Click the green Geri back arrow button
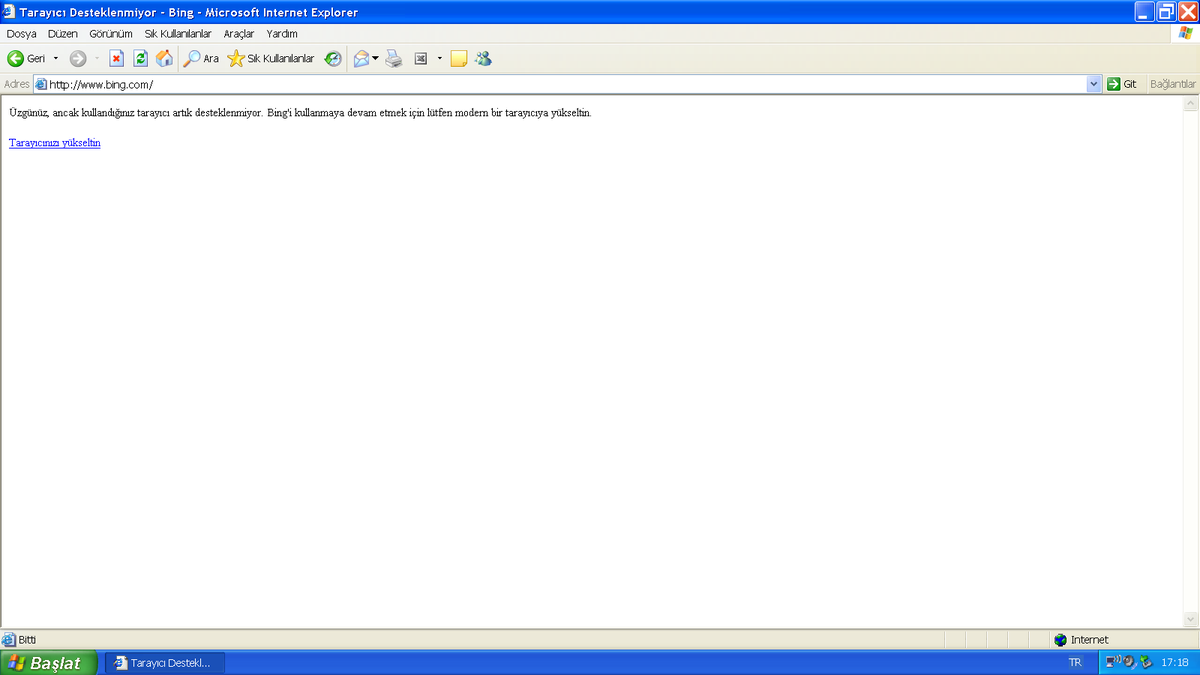The image size is (1200, 675). (27, 58)
